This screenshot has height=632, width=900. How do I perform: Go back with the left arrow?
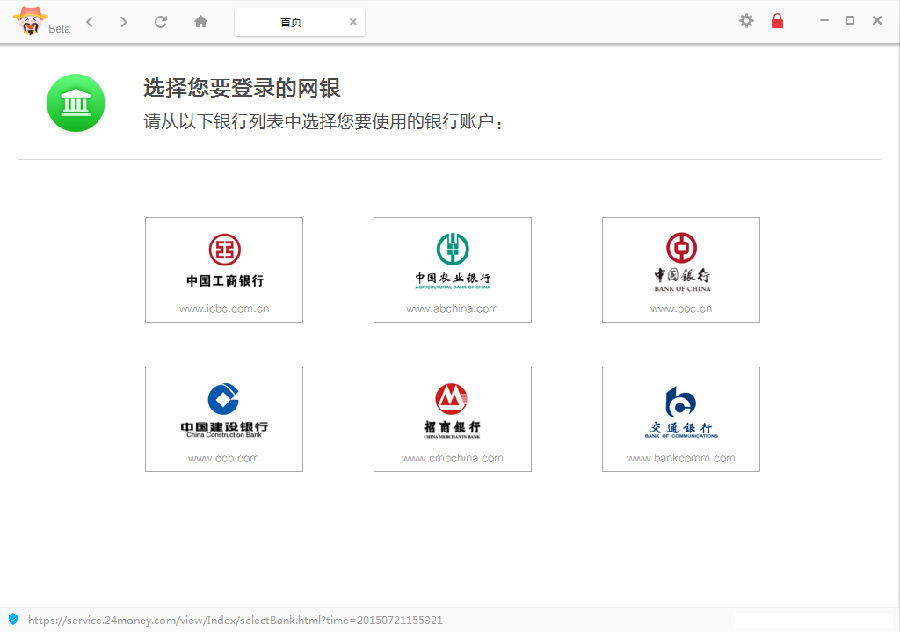[89, 22]
